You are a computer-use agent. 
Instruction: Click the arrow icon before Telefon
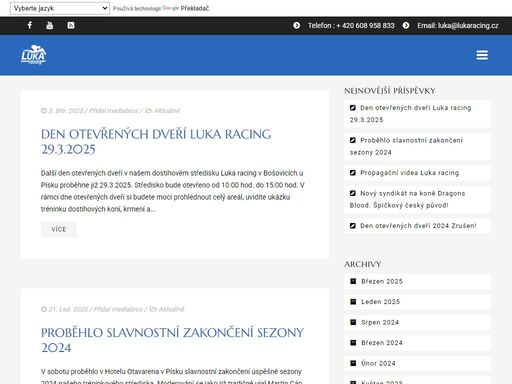coord(296,25)
